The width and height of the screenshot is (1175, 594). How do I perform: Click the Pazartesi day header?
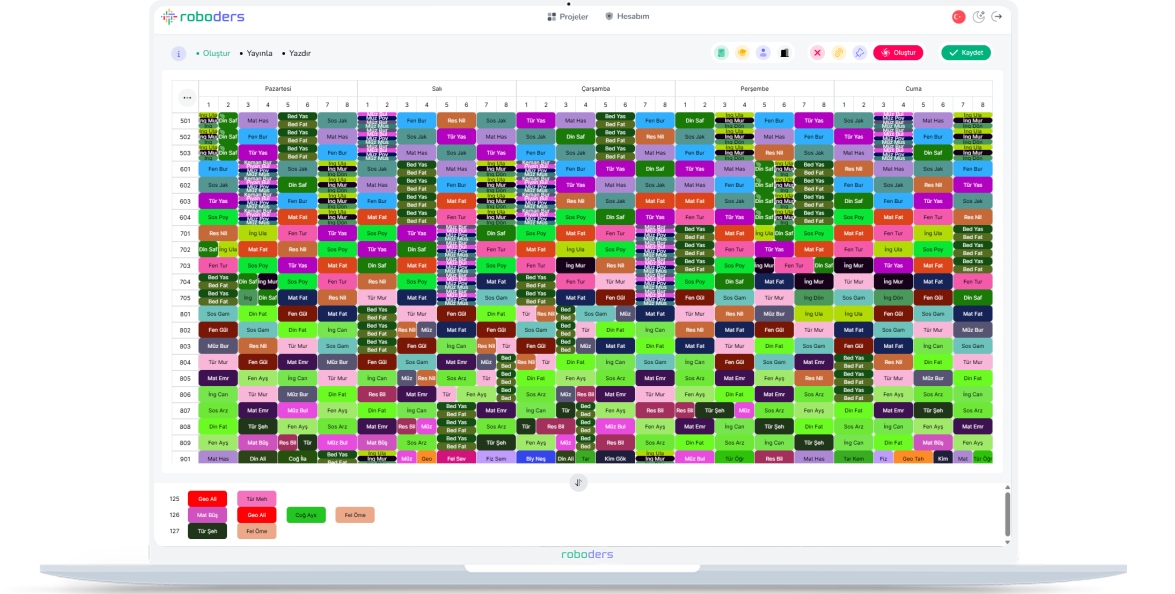(278, 88)
